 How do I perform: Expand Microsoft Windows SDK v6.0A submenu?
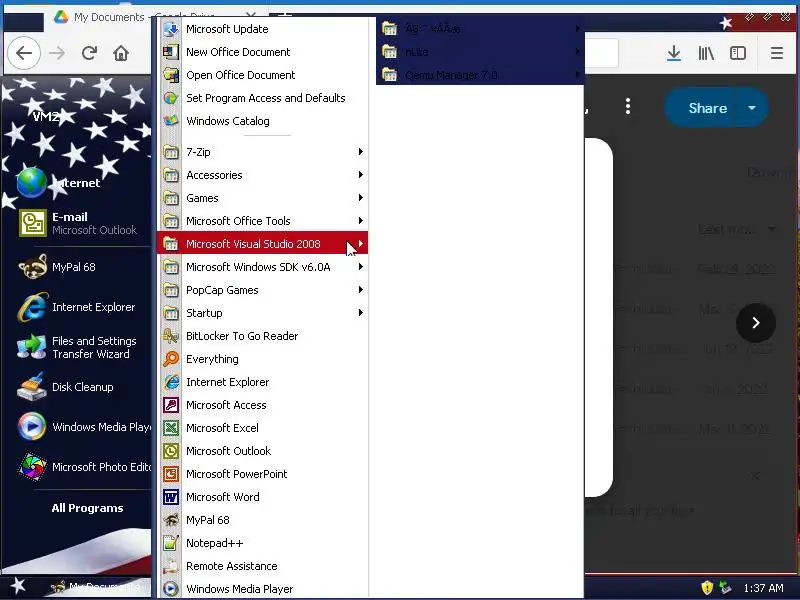coord(262,267)
